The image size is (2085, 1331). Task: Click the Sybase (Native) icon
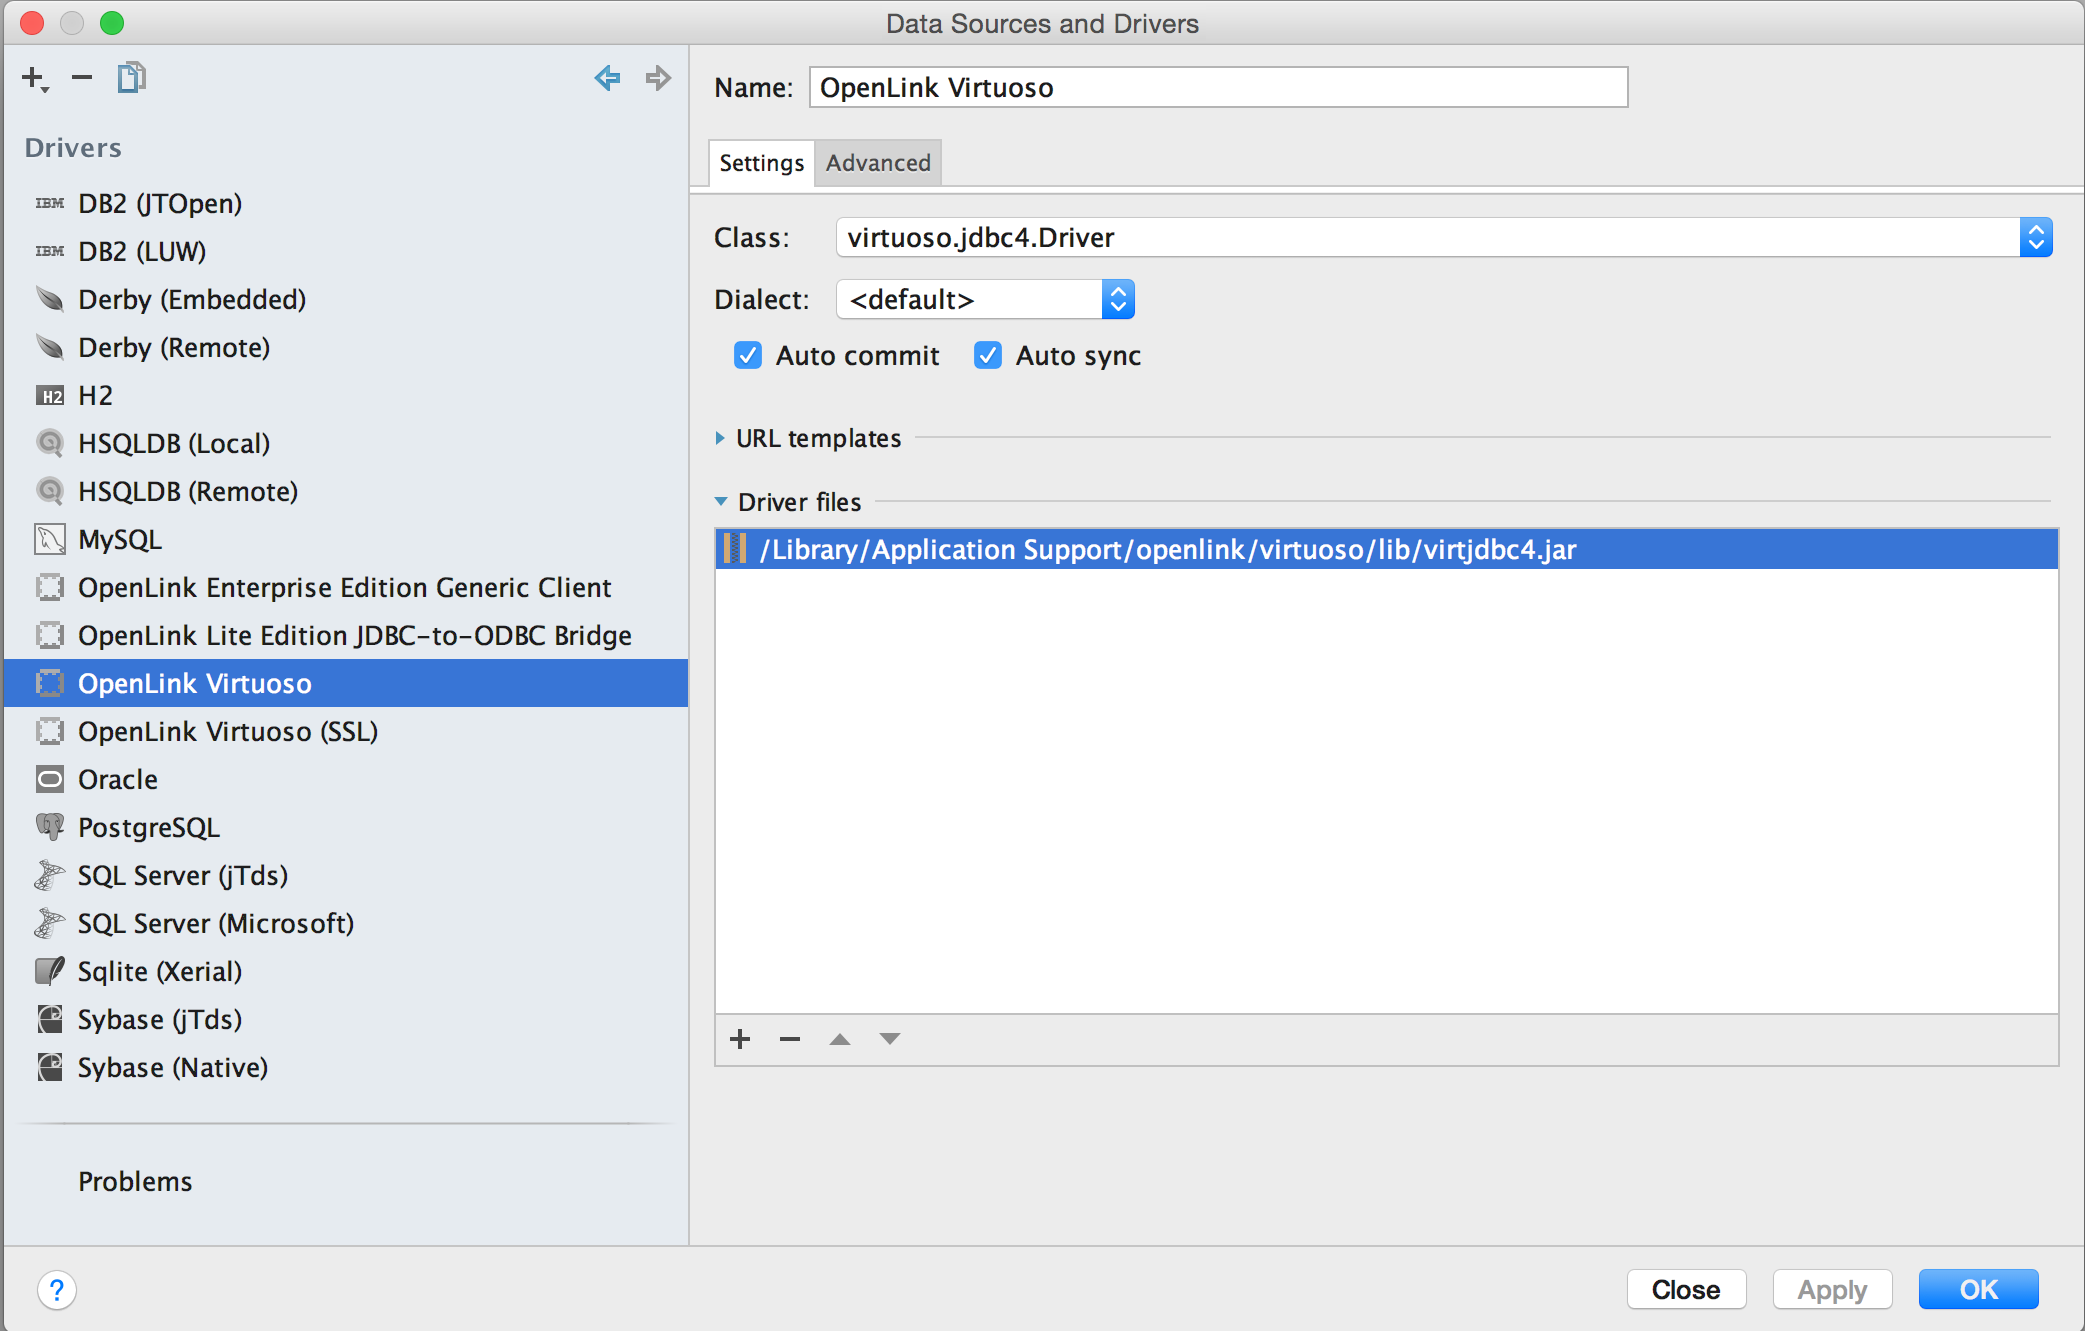tap(50, 1067)
